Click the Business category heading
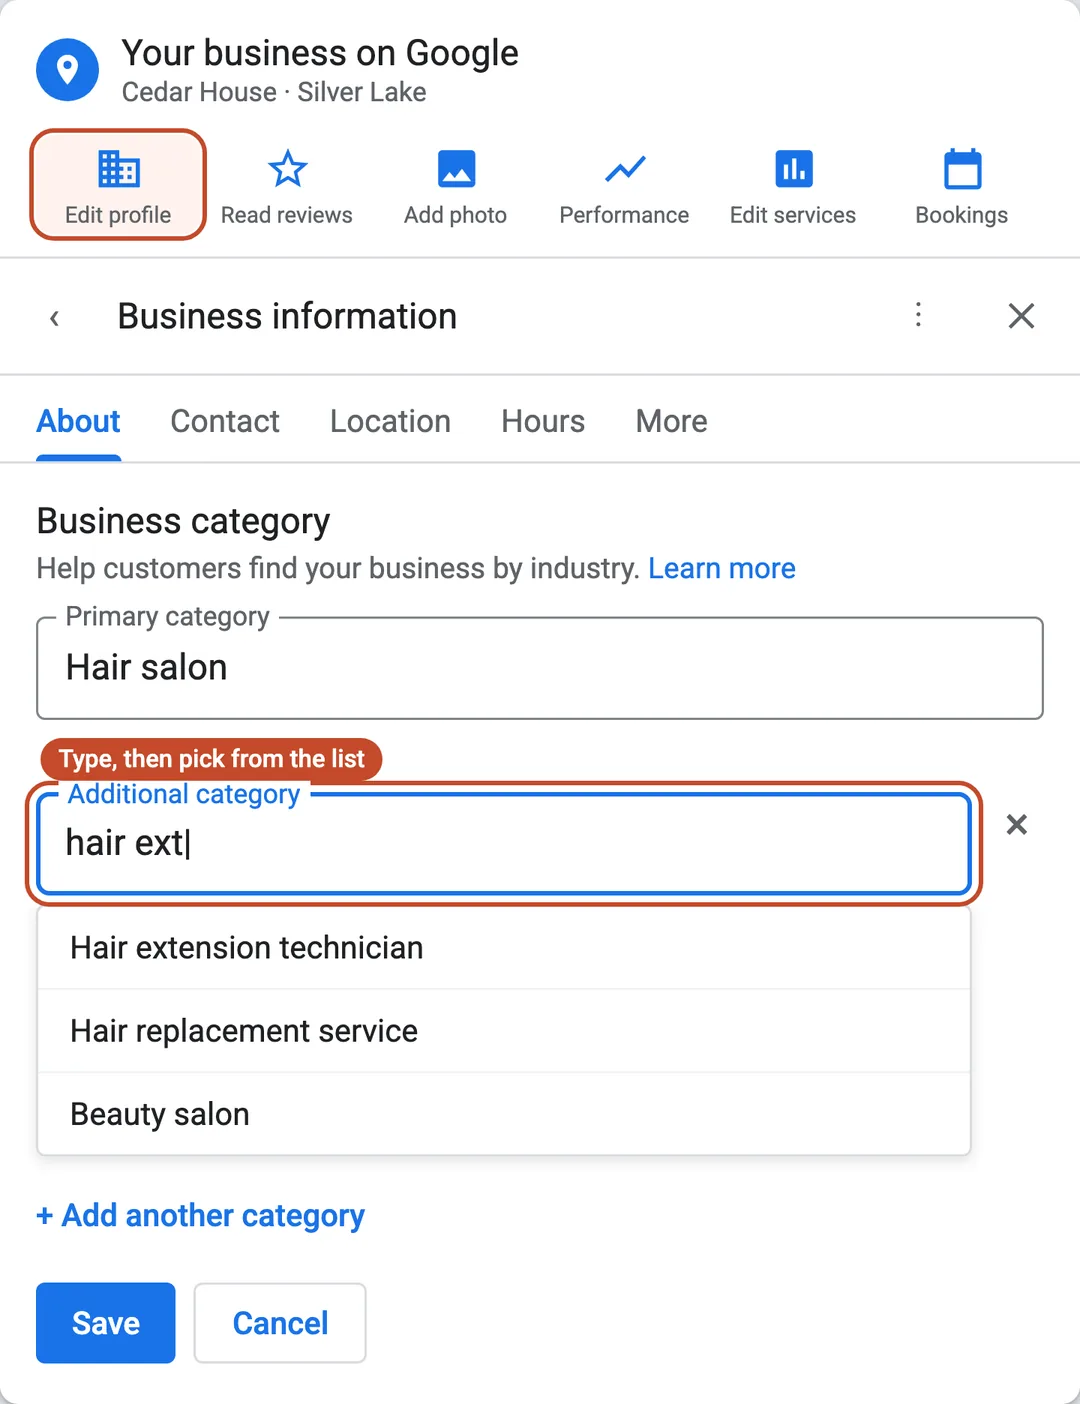The width and height of the screenshot is (1080, 1404). pyautogui.click(x=183, y=521)
